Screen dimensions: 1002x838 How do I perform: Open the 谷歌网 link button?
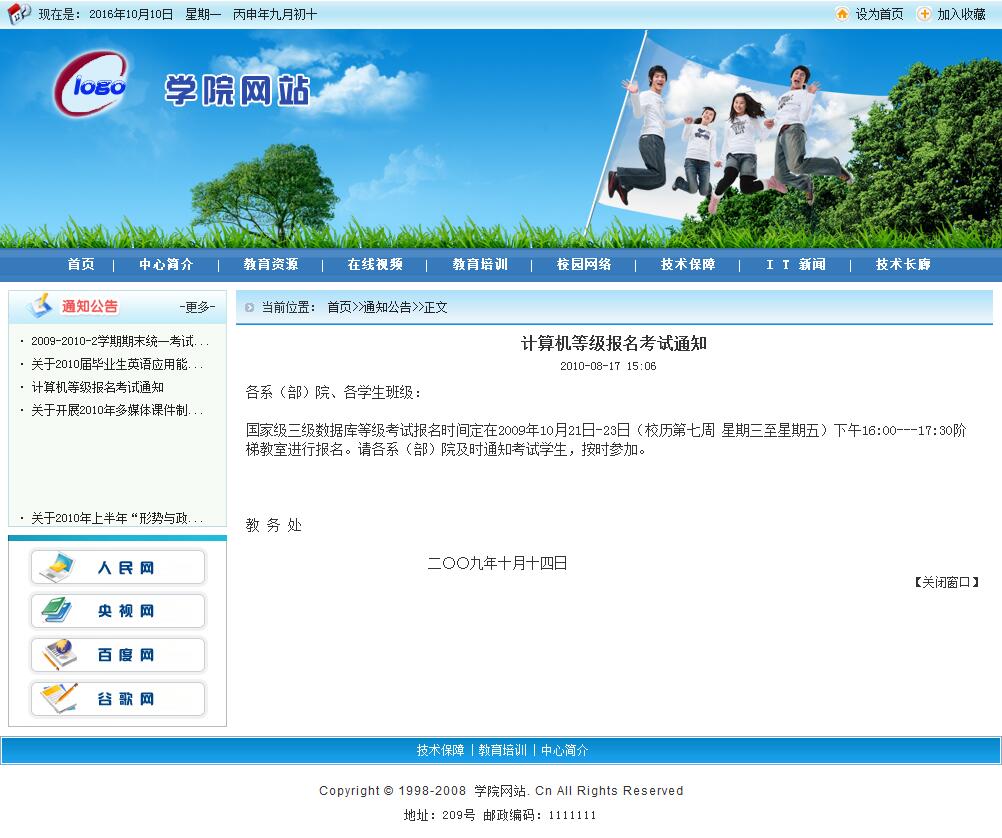[x=118, y=698]
